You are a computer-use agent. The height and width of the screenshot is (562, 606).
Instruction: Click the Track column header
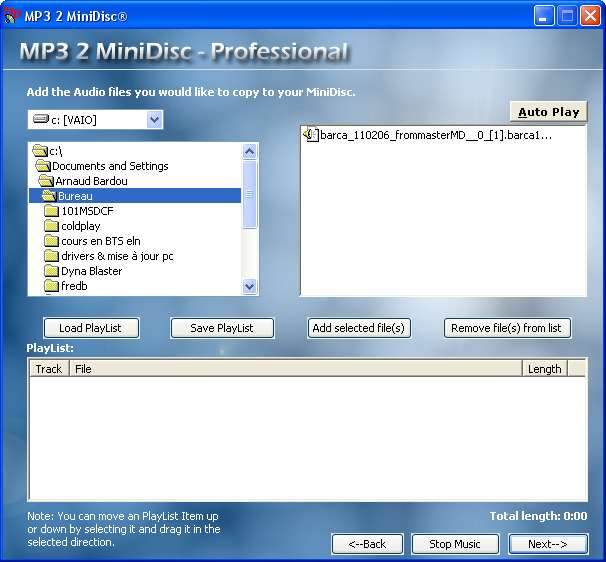[x=49, y=369]
